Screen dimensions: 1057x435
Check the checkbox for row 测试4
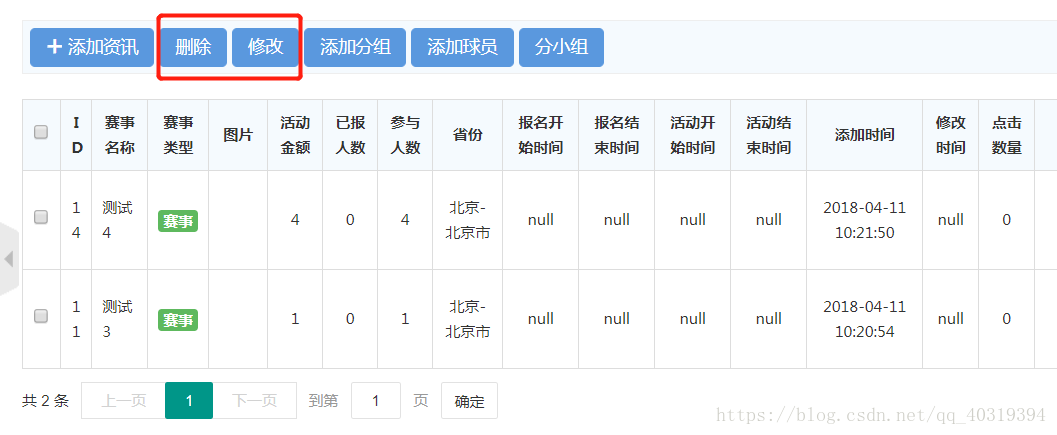pyautogui.click(x=41, y=216)
